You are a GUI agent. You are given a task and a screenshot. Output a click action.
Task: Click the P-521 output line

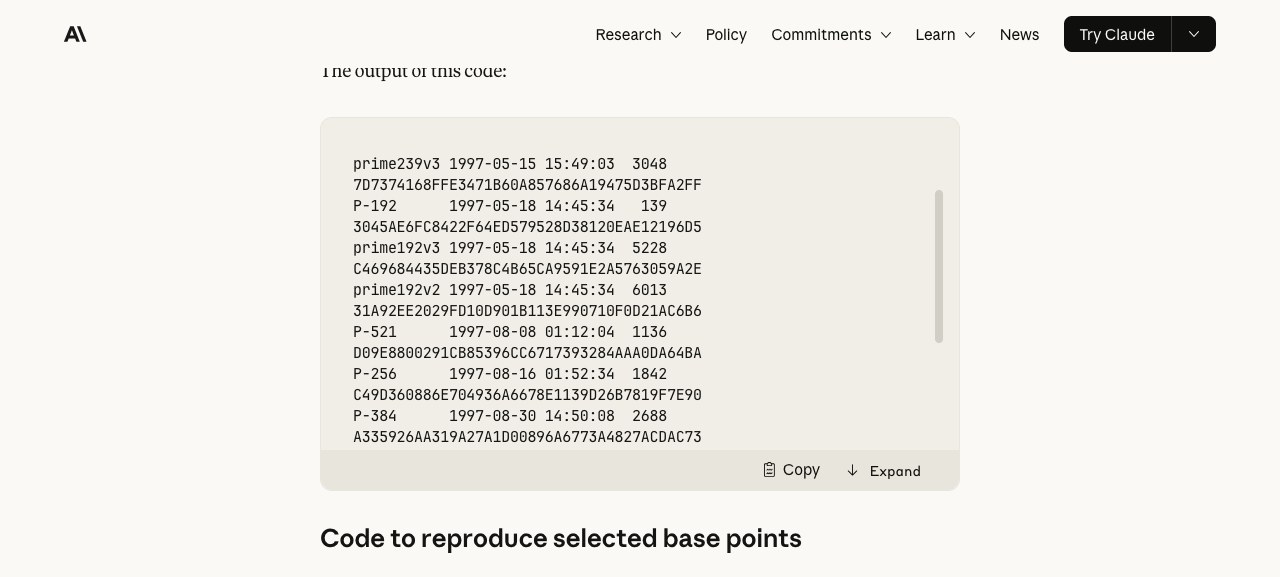[510, 332]
